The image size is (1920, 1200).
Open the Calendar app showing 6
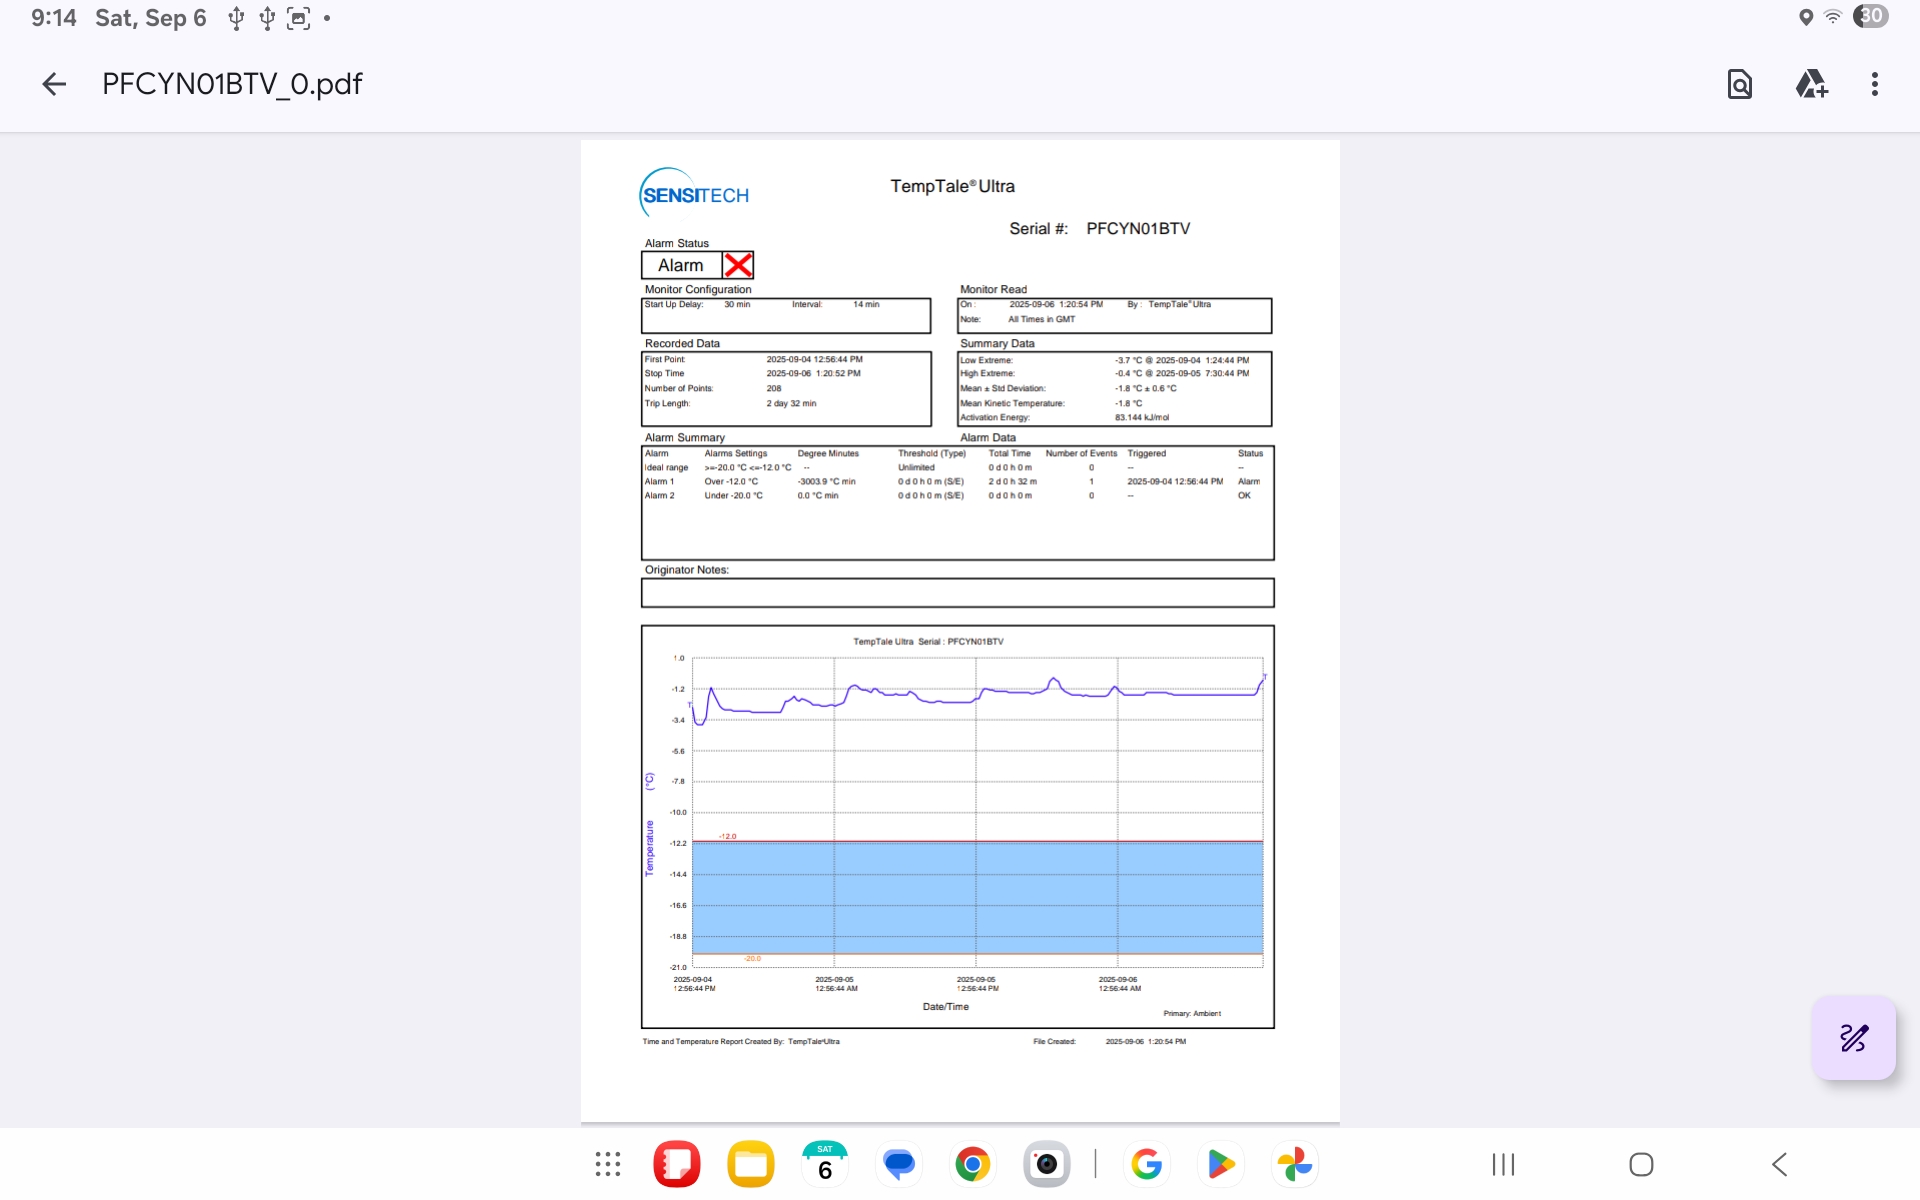point(825,1164)
